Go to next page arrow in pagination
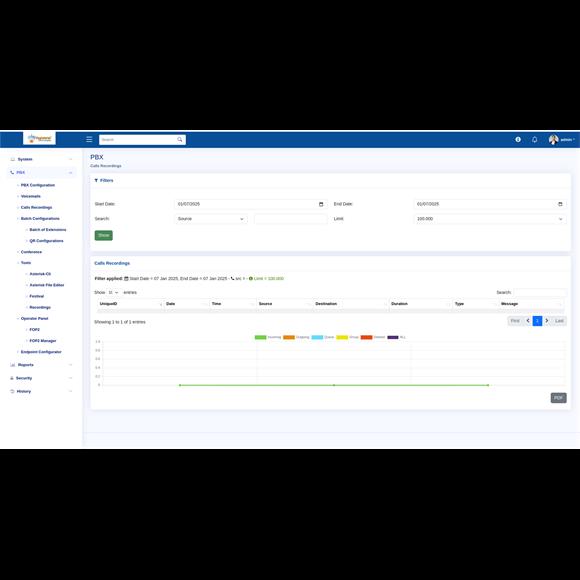The width and height of the screenshot is (580, 580). tap(547, 321)
